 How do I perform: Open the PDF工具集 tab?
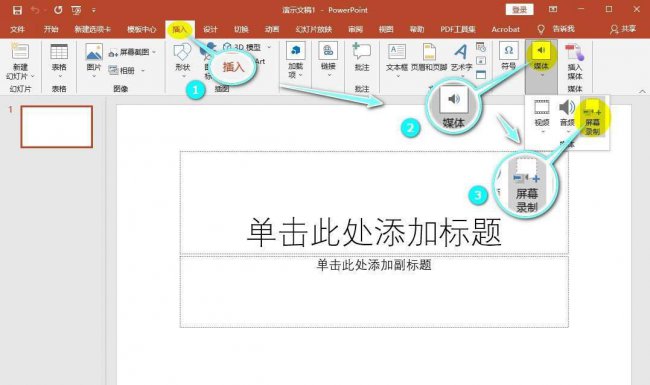[458, 29]
